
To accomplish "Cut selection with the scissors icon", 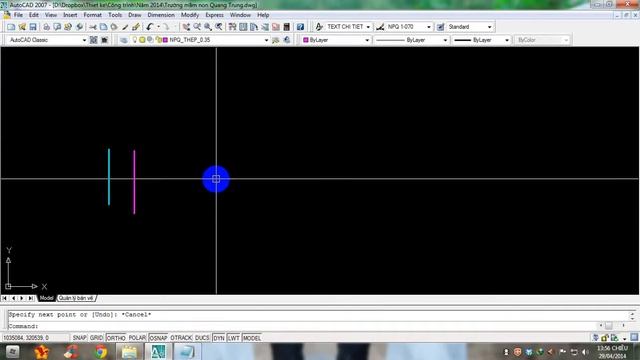I will (x=93, y=27).
